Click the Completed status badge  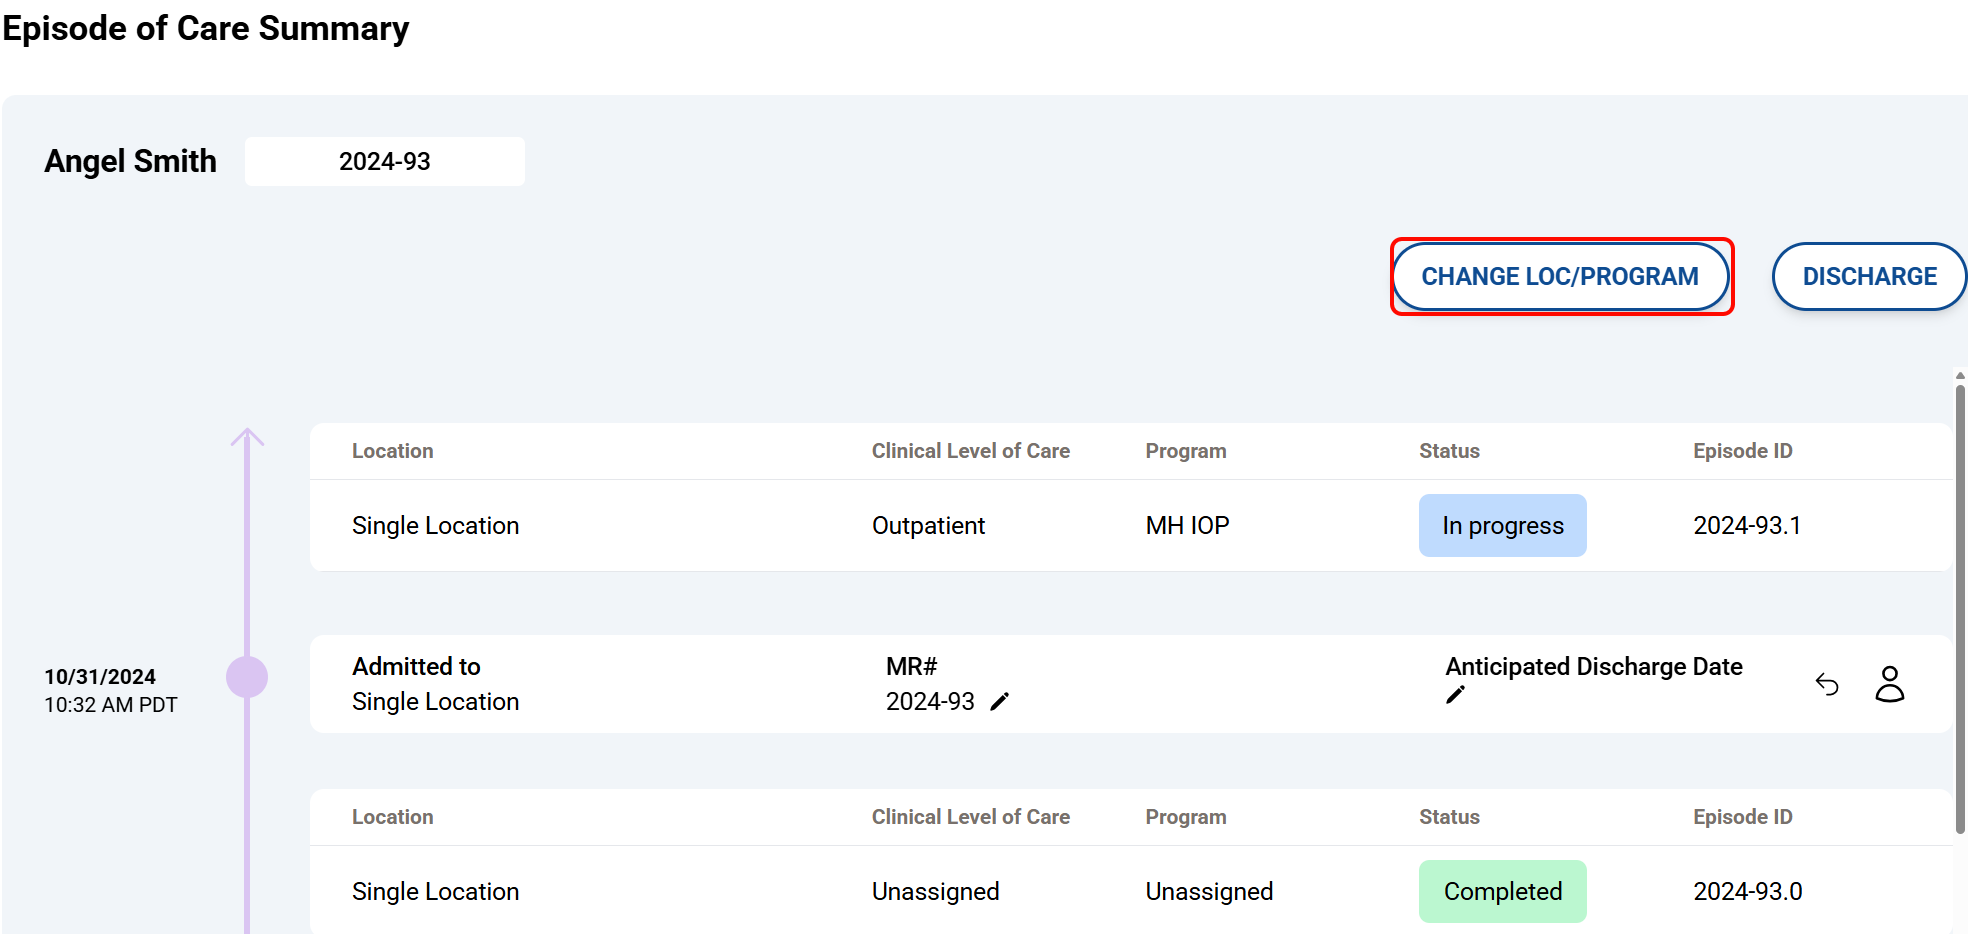coord(1502,892)
